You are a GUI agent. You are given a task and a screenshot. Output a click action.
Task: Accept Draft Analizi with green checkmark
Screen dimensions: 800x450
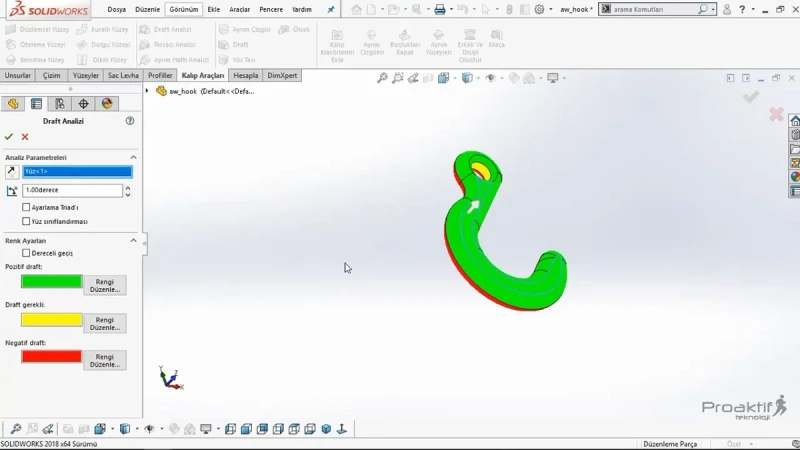pyautogui.click(x=9, y=137)
